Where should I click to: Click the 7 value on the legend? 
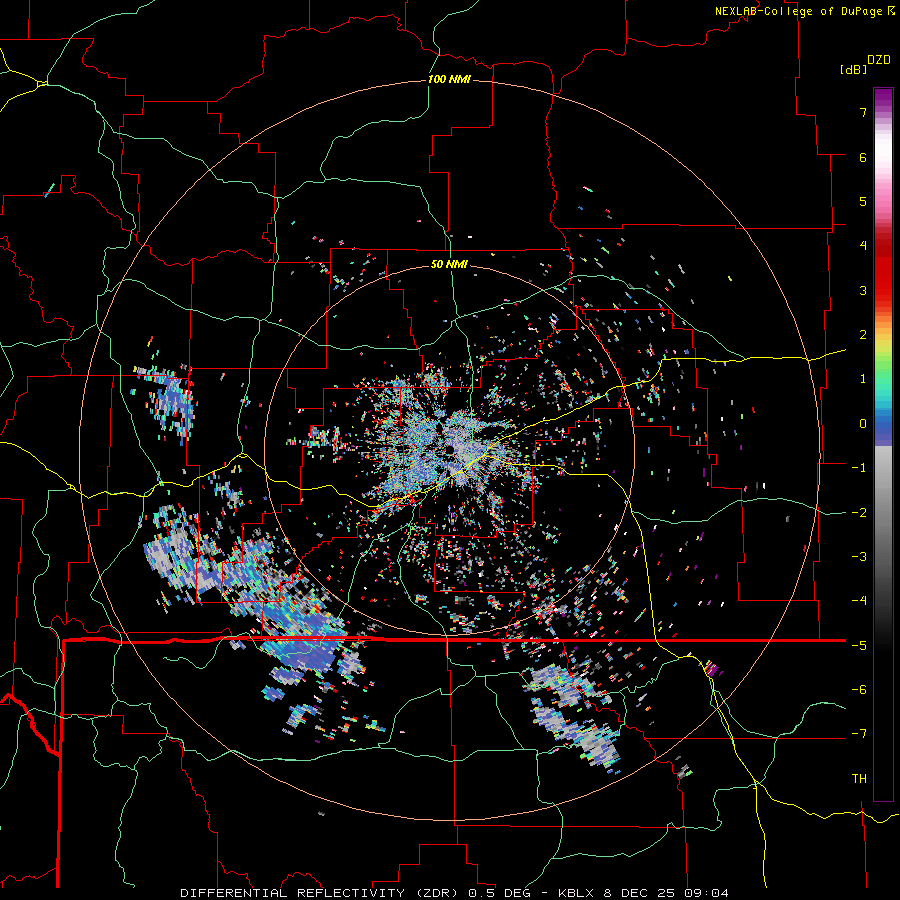[863, 112]
